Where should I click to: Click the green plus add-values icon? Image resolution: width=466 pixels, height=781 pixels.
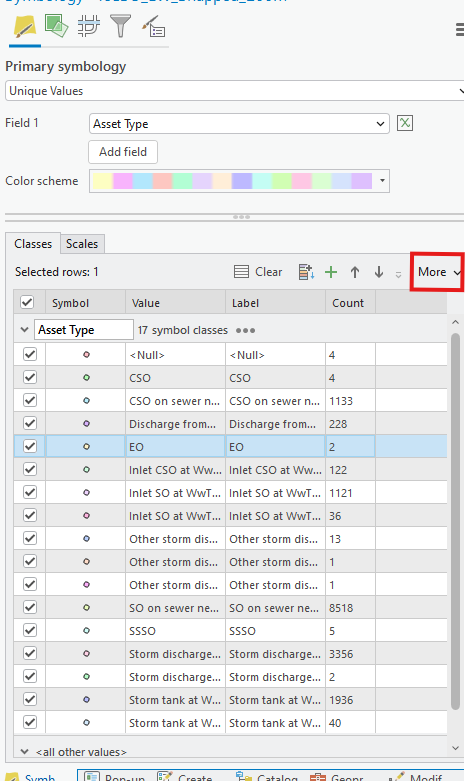331,272
